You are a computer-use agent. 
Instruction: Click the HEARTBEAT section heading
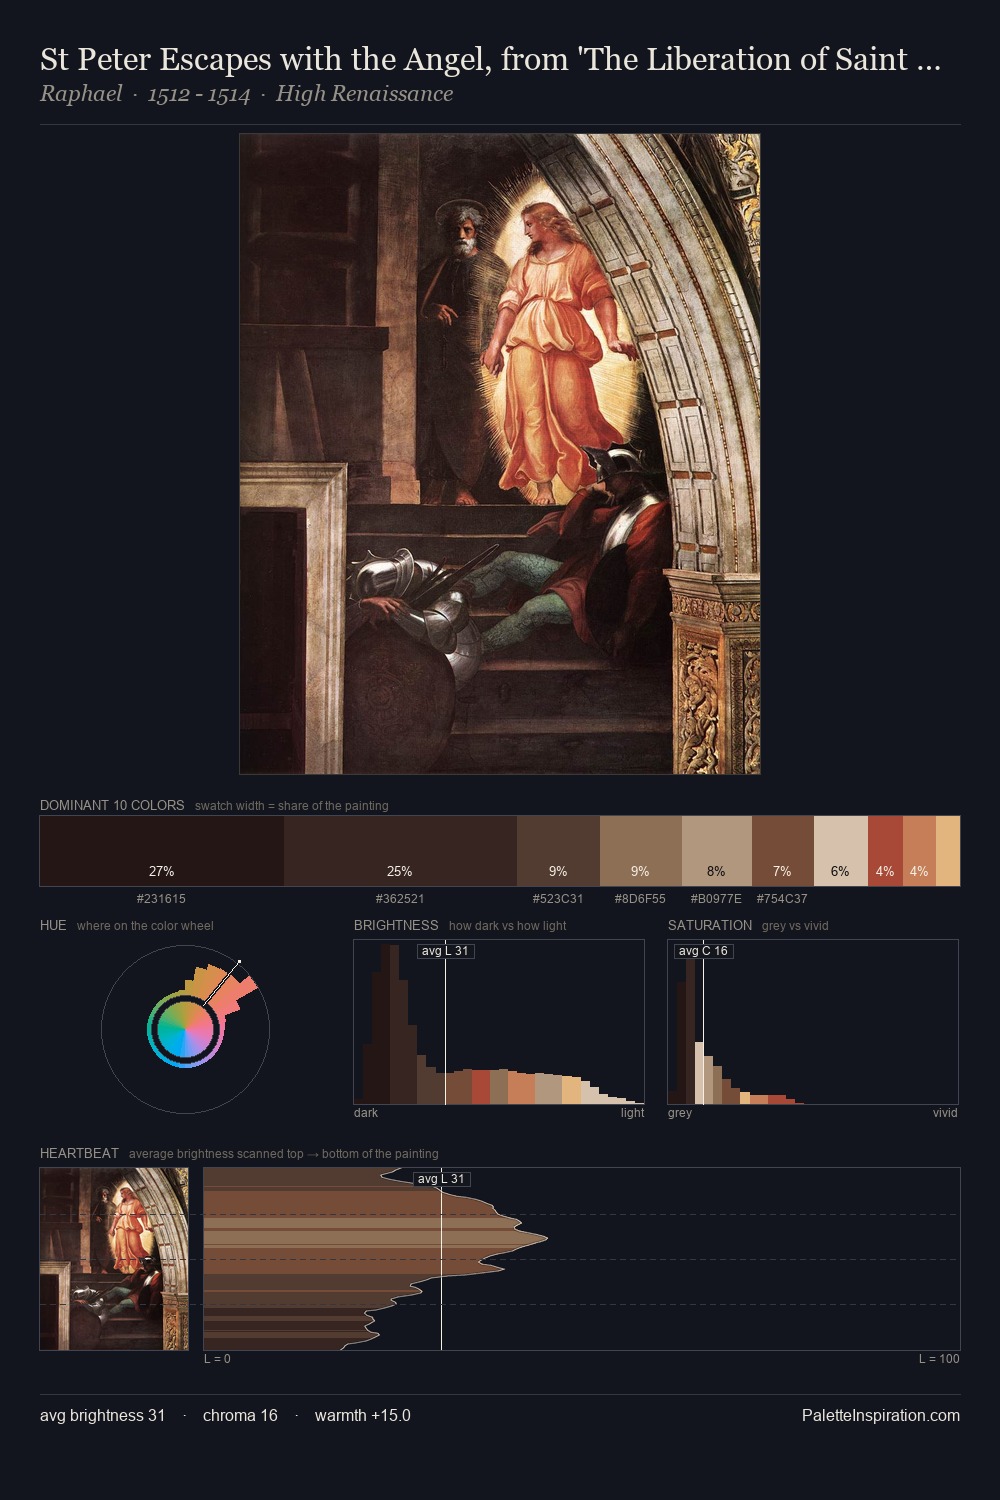(79, 1153)
